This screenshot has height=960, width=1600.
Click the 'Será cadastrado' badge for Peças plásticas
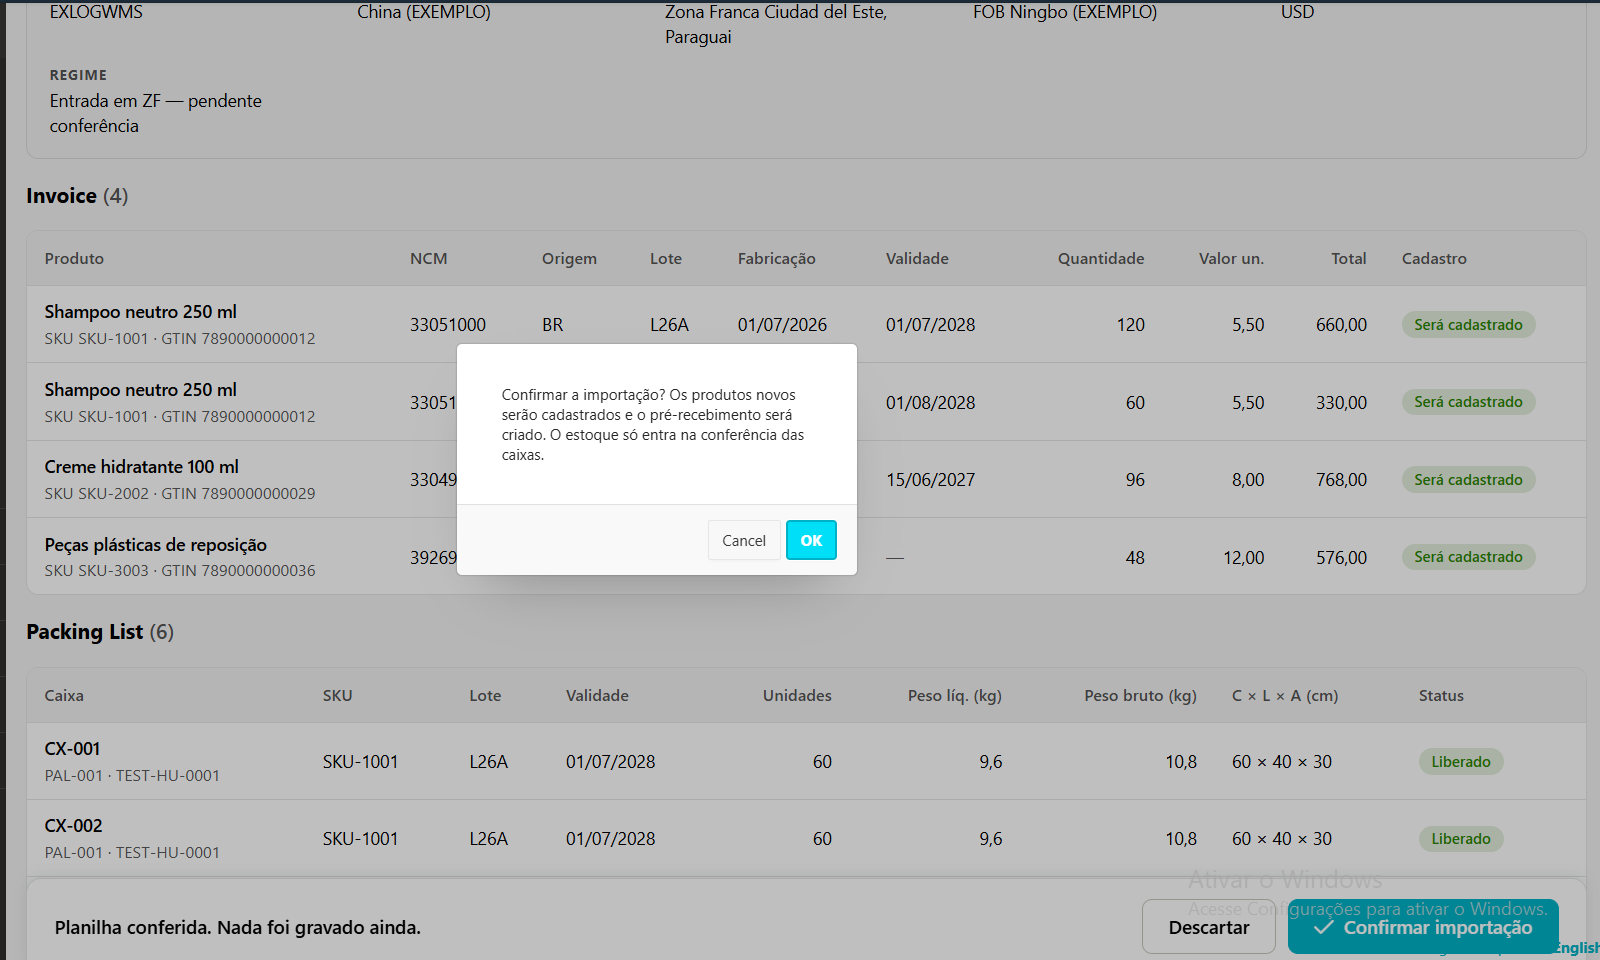click(1468, 557)
